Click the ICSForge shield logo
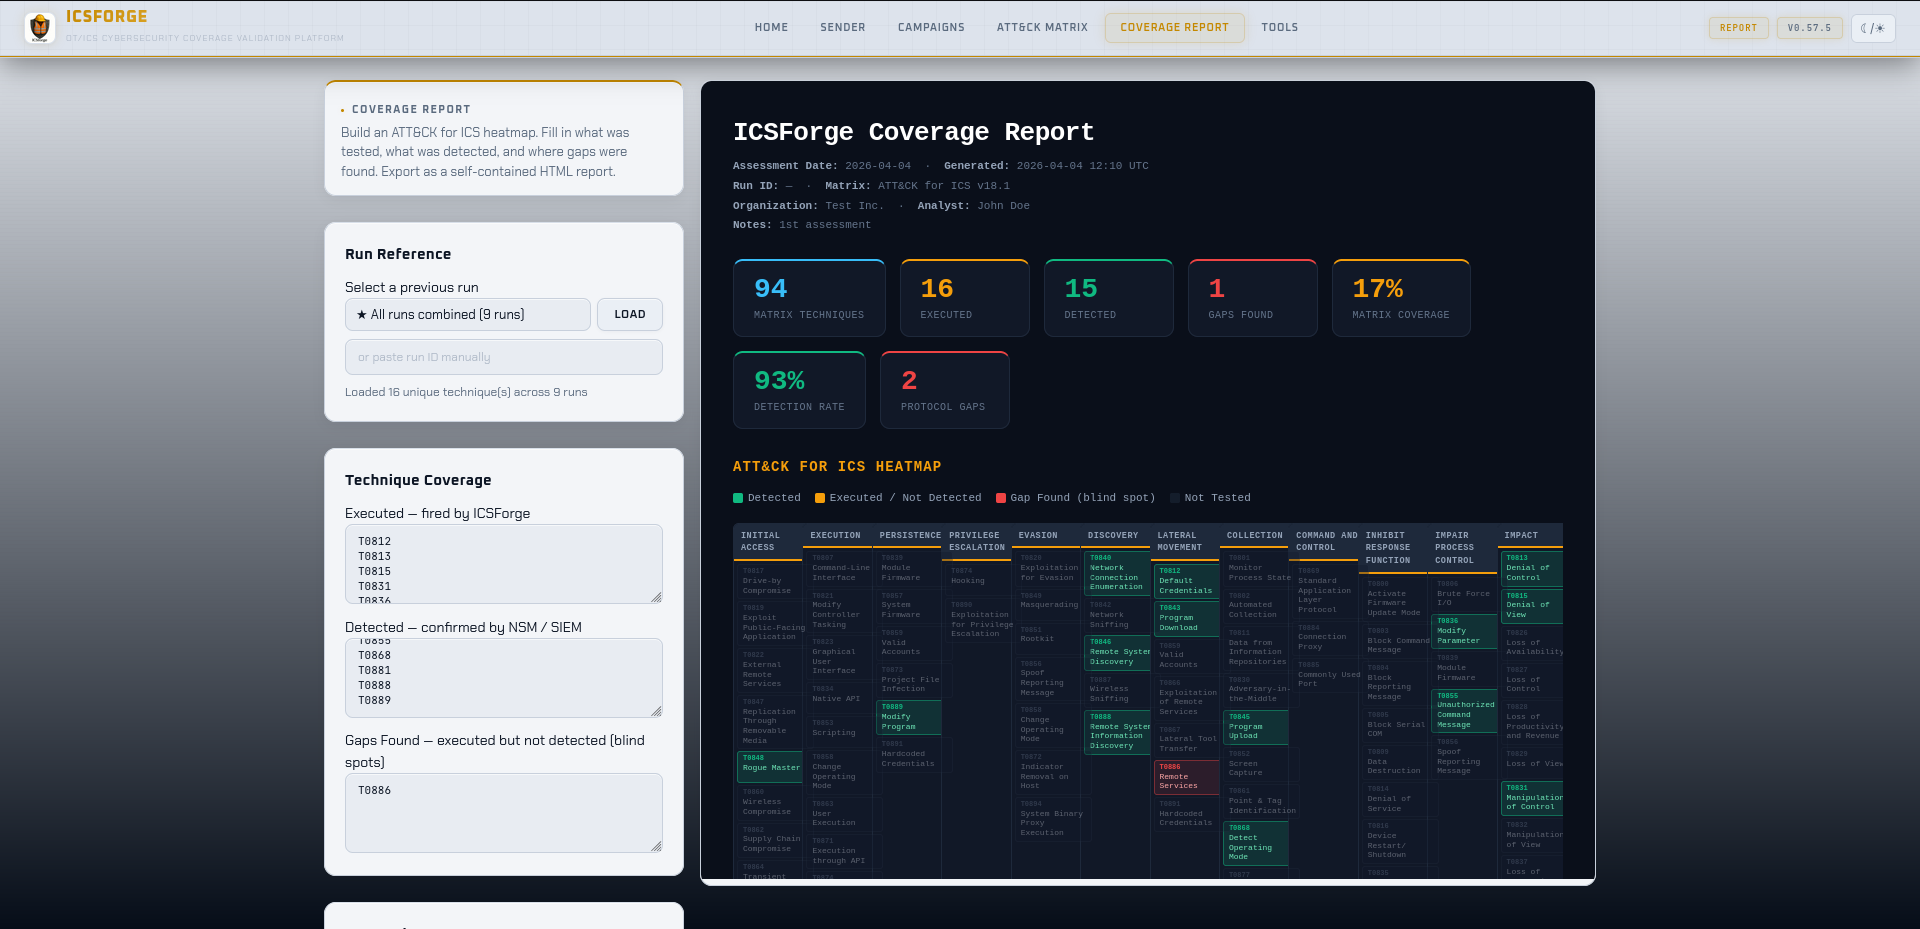This screenshot has width=1920, height=929. 39,27
